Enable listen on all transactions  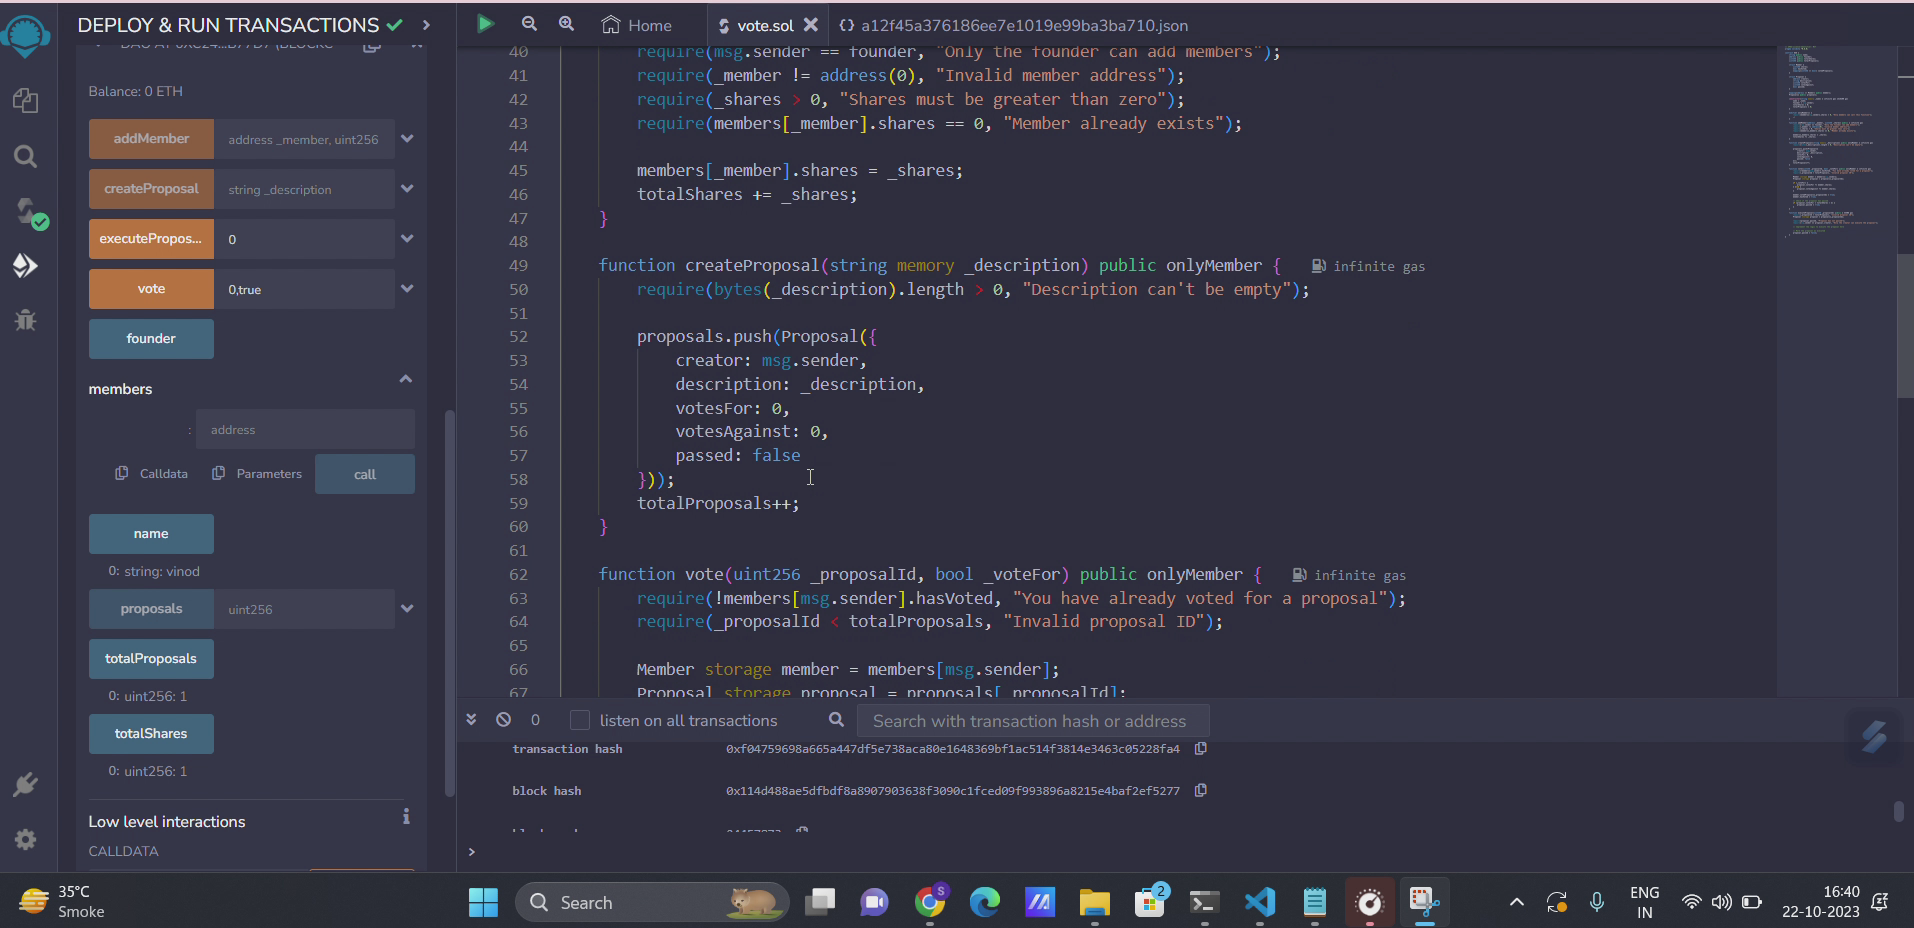pos(579,720)
